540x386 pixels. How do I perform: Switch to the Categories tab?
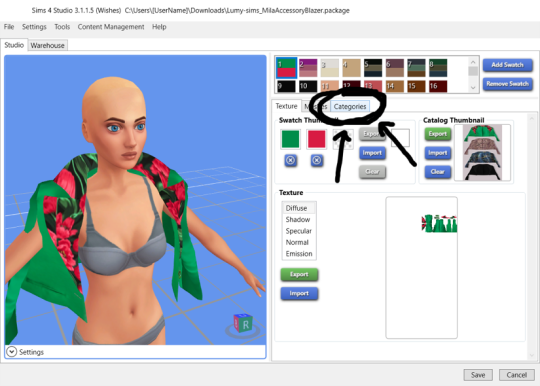350,106
